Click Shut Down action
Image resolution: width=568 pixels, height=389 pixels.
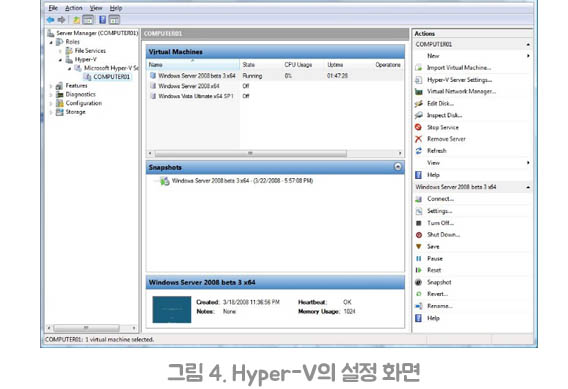click(x=443, y=235)
